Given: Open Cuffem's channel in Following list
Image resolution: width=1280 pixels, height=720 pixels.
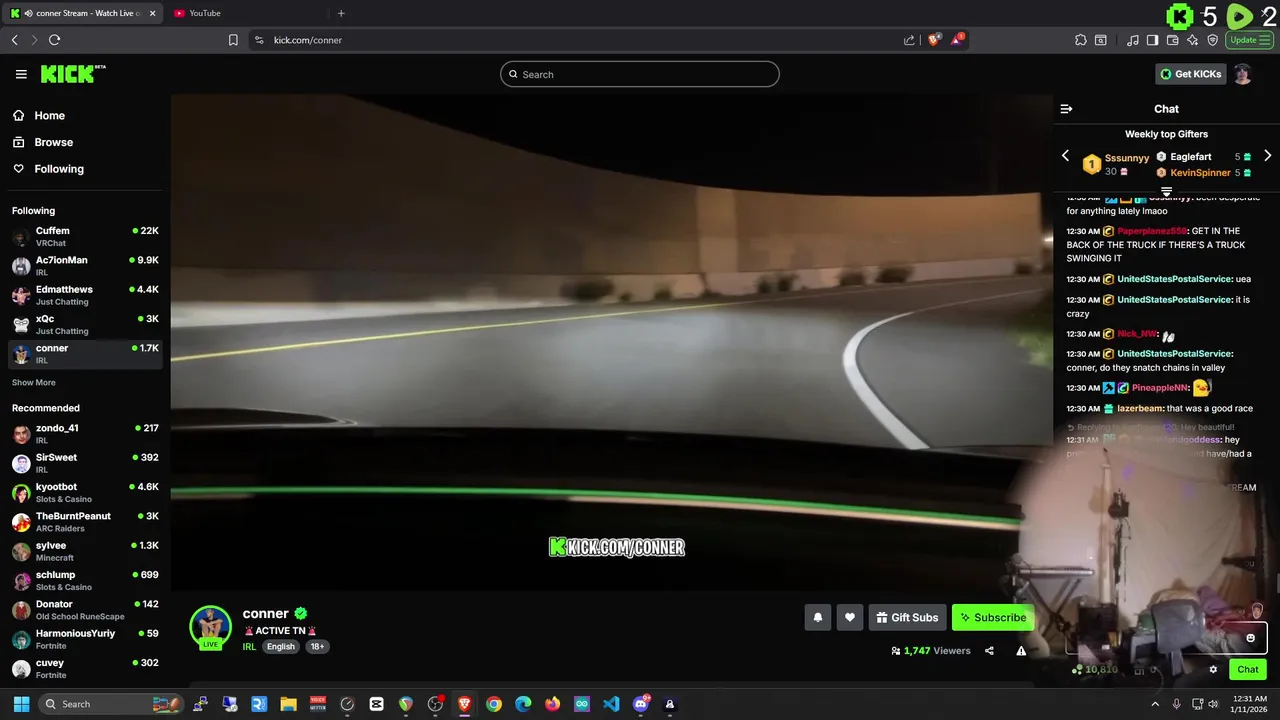Looking at the screenshot, I should click(x=85, y=236).
